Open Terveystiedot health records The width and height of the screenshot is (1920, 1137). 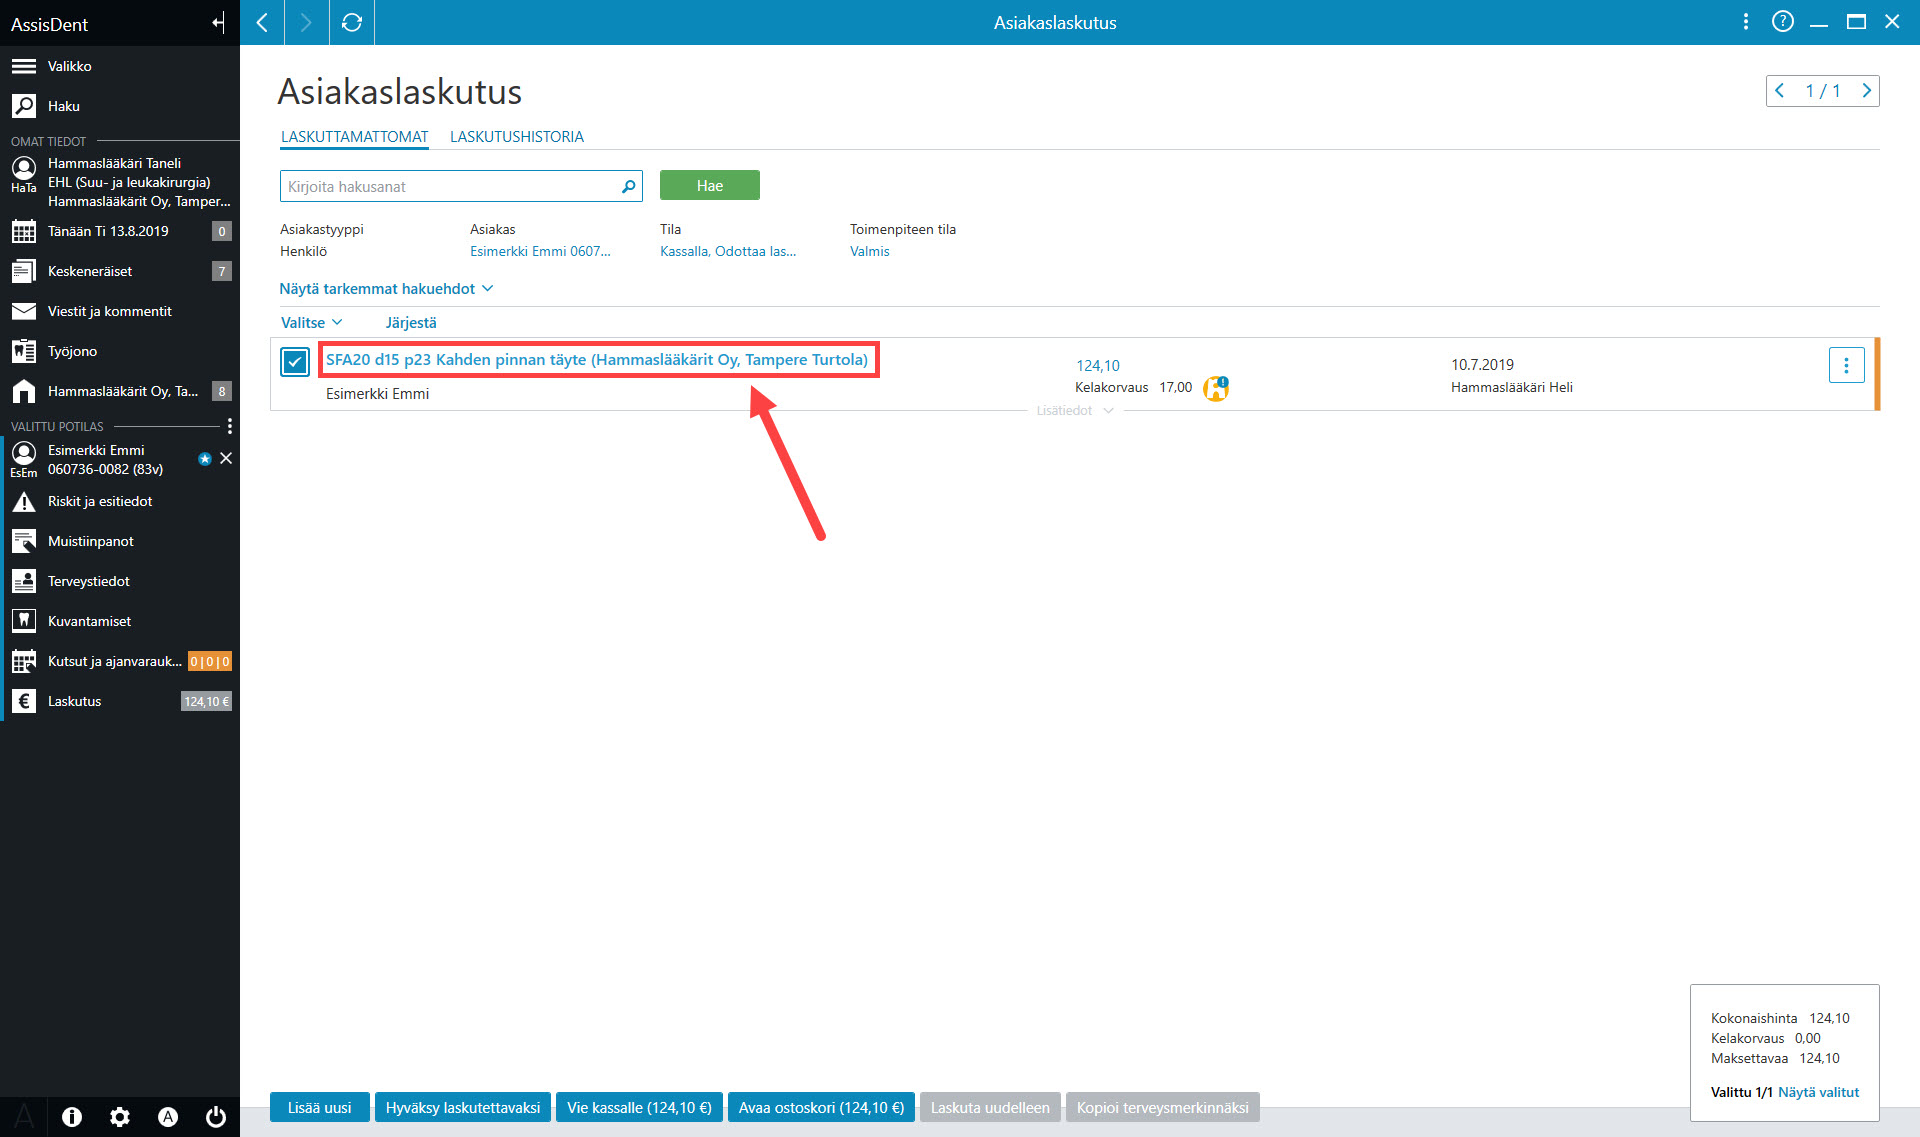pos(120,581)
